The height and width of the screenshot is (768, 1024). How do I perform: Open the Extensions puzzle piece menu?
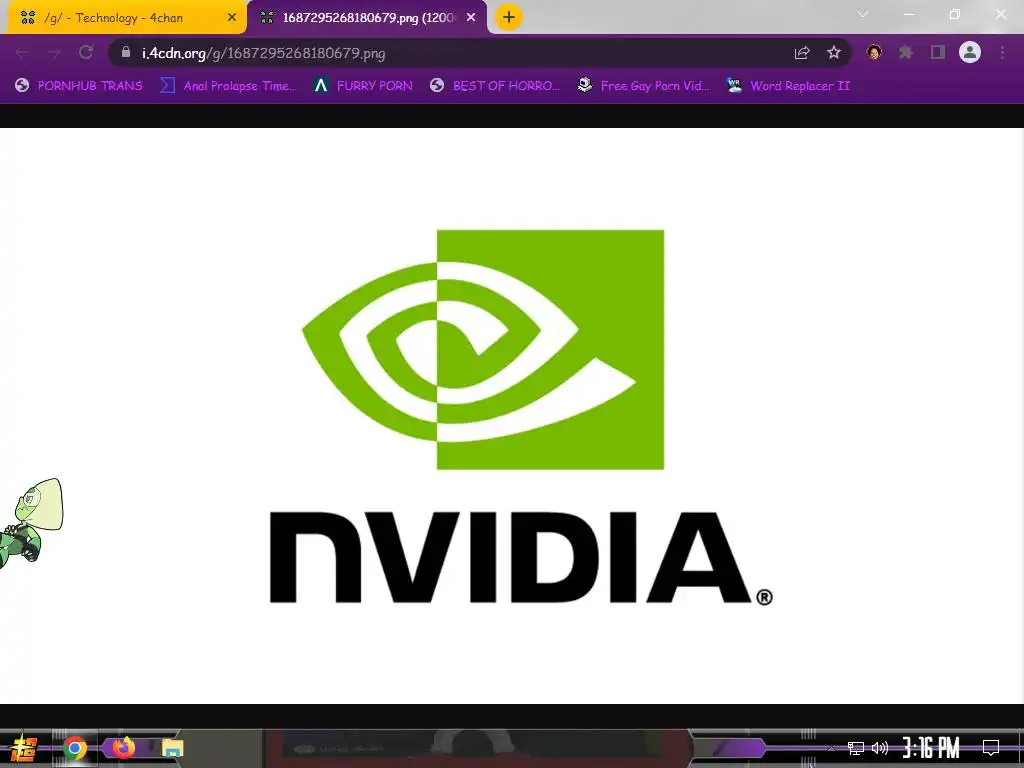tap(906, 52)
